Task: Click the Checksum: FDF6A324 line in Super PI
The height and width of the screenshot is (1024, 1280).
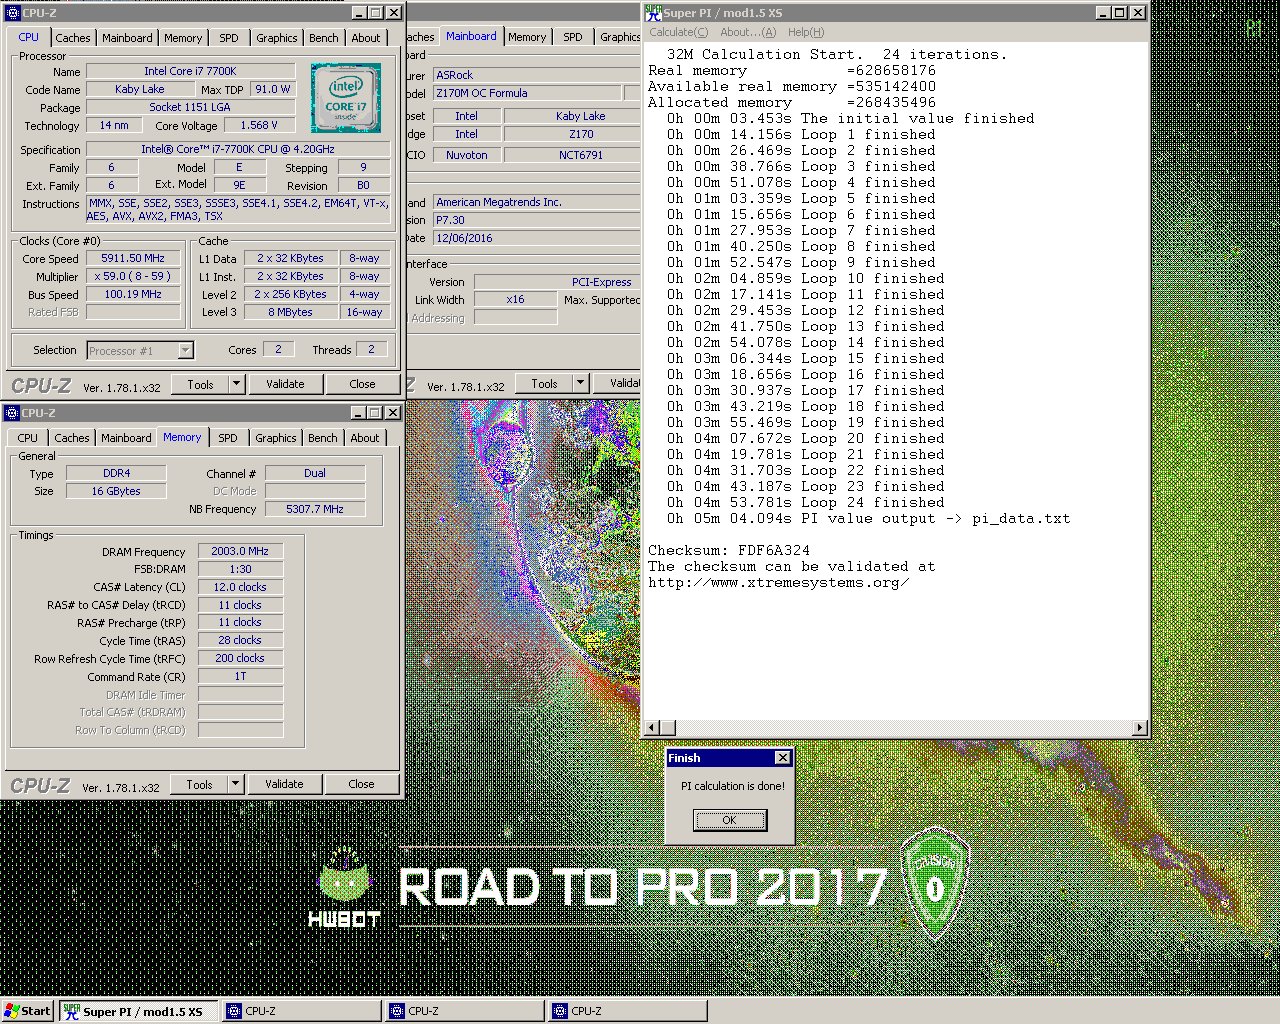Action: 729,550
